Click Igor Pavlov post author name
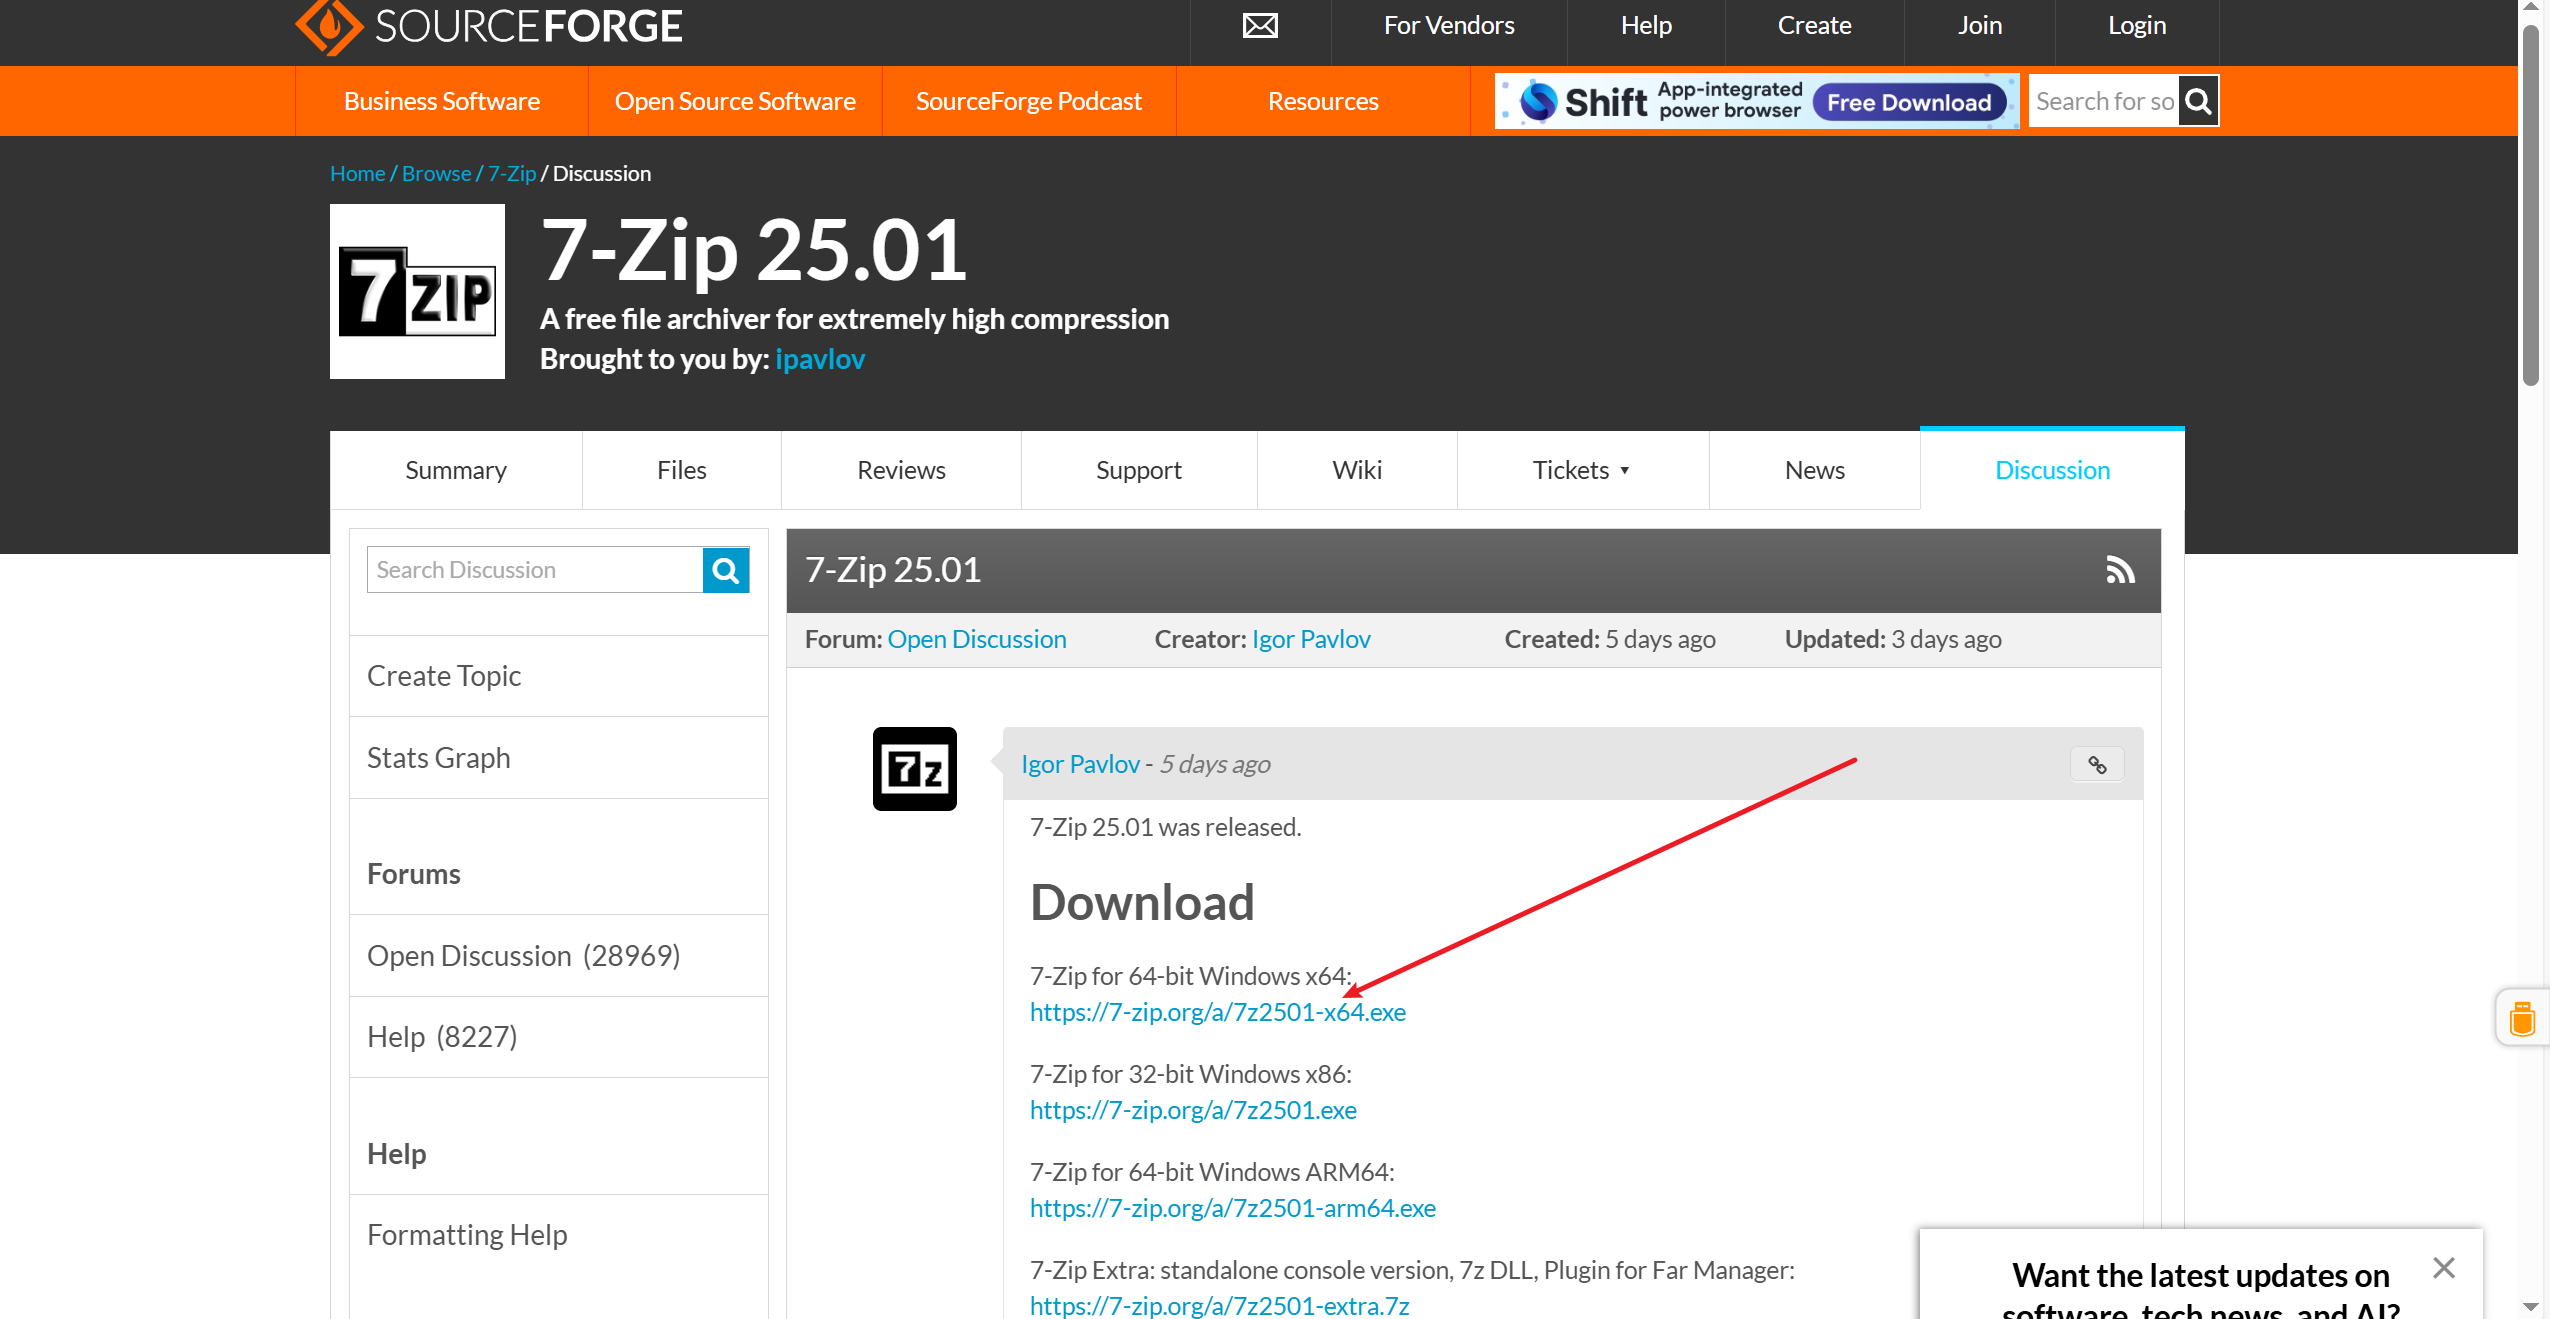 pyautogui.click(x=1080, y=764)
